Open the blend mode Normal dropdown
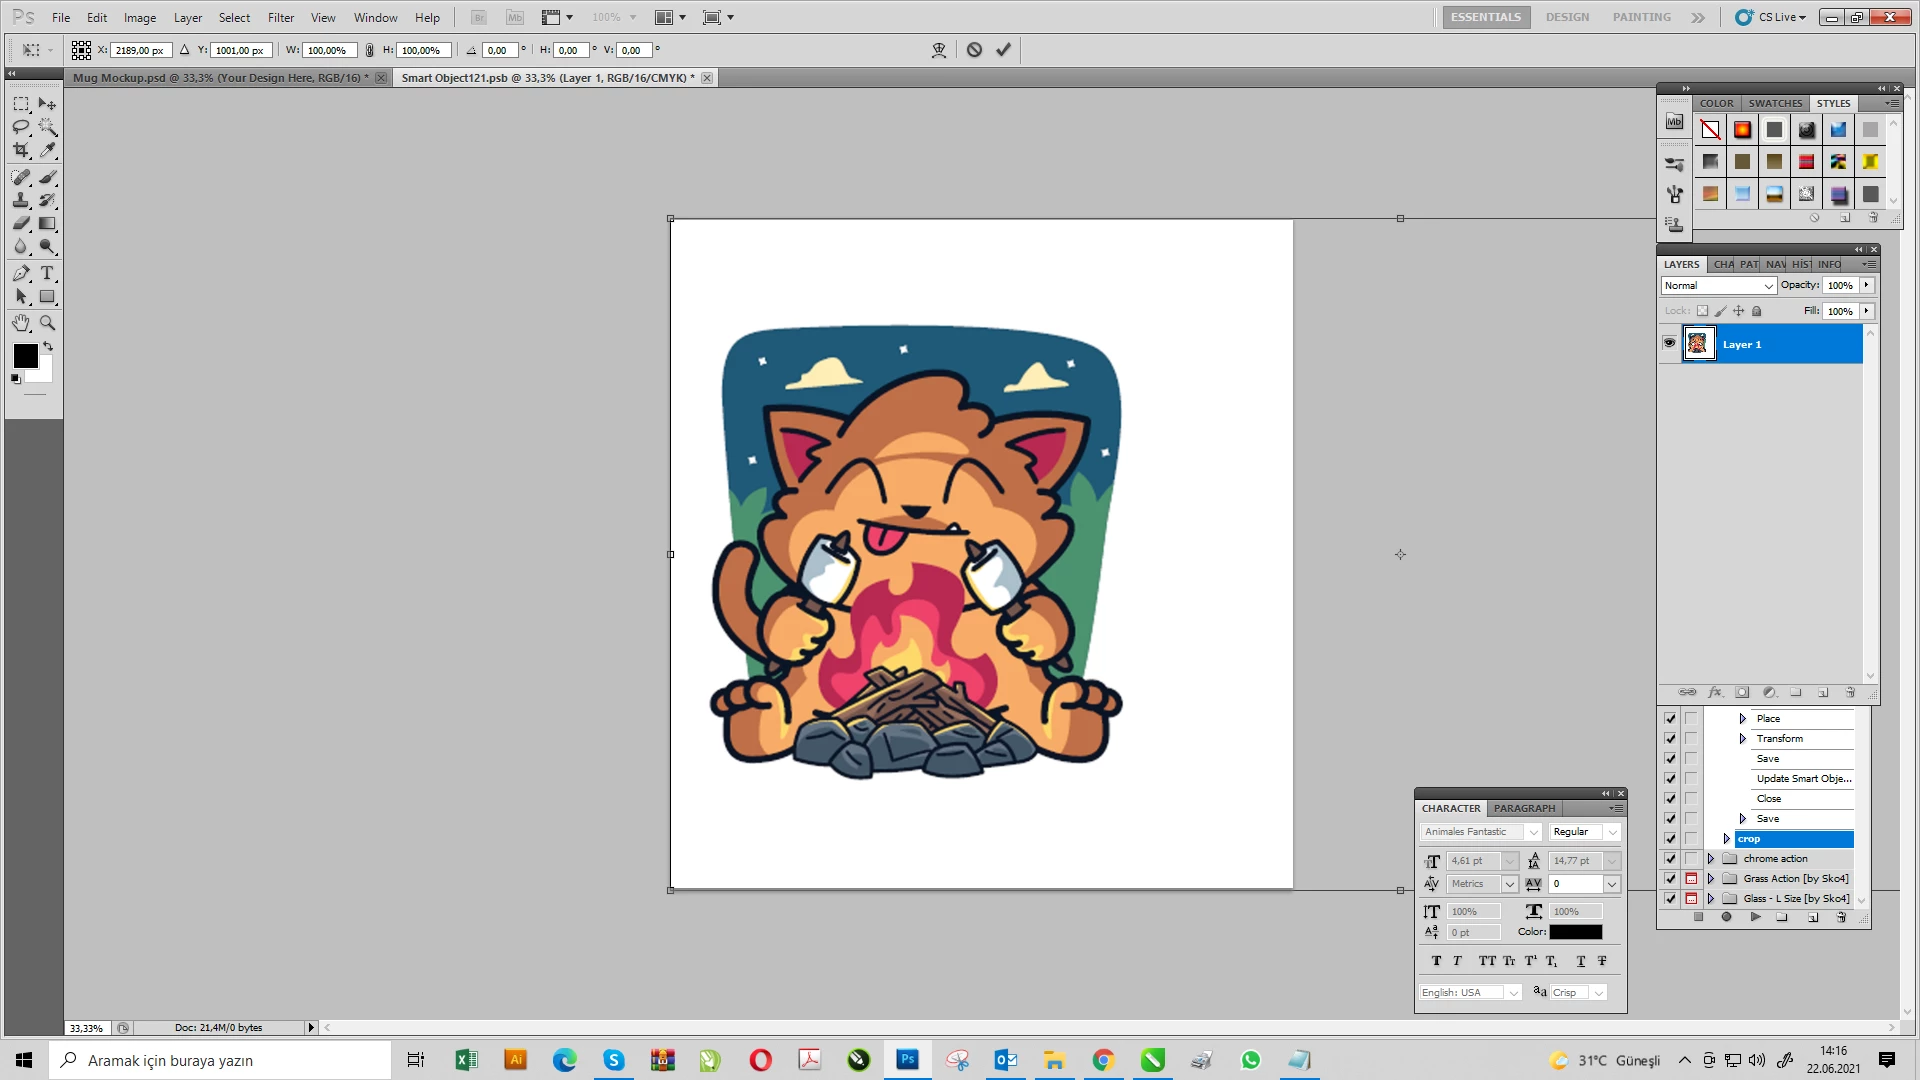Screen dimensions: 1920x1080 pyautogui.click(x=1718, y=286)
